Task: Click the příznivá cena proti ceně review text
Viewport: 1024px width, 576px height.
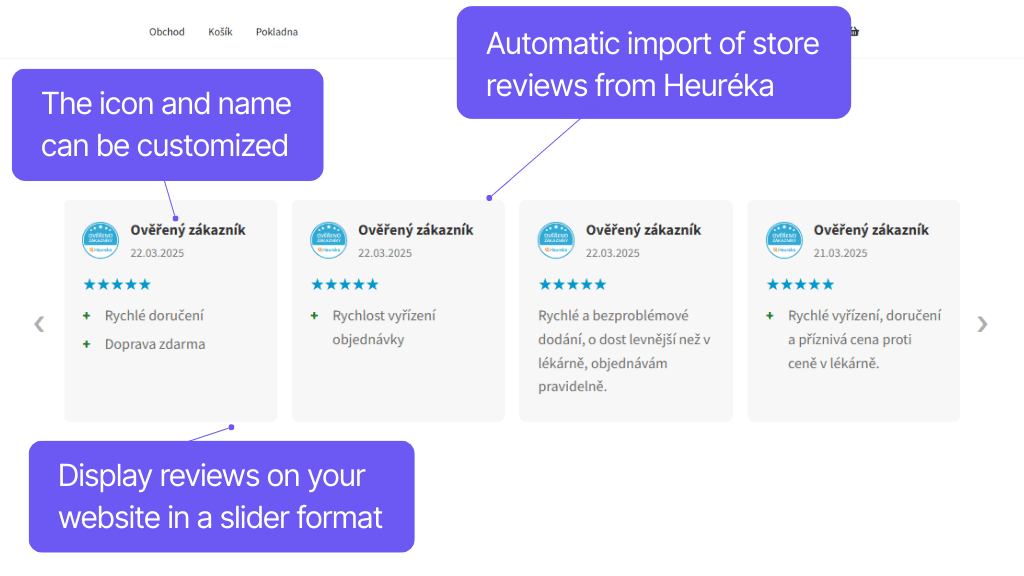Action: 865,340
